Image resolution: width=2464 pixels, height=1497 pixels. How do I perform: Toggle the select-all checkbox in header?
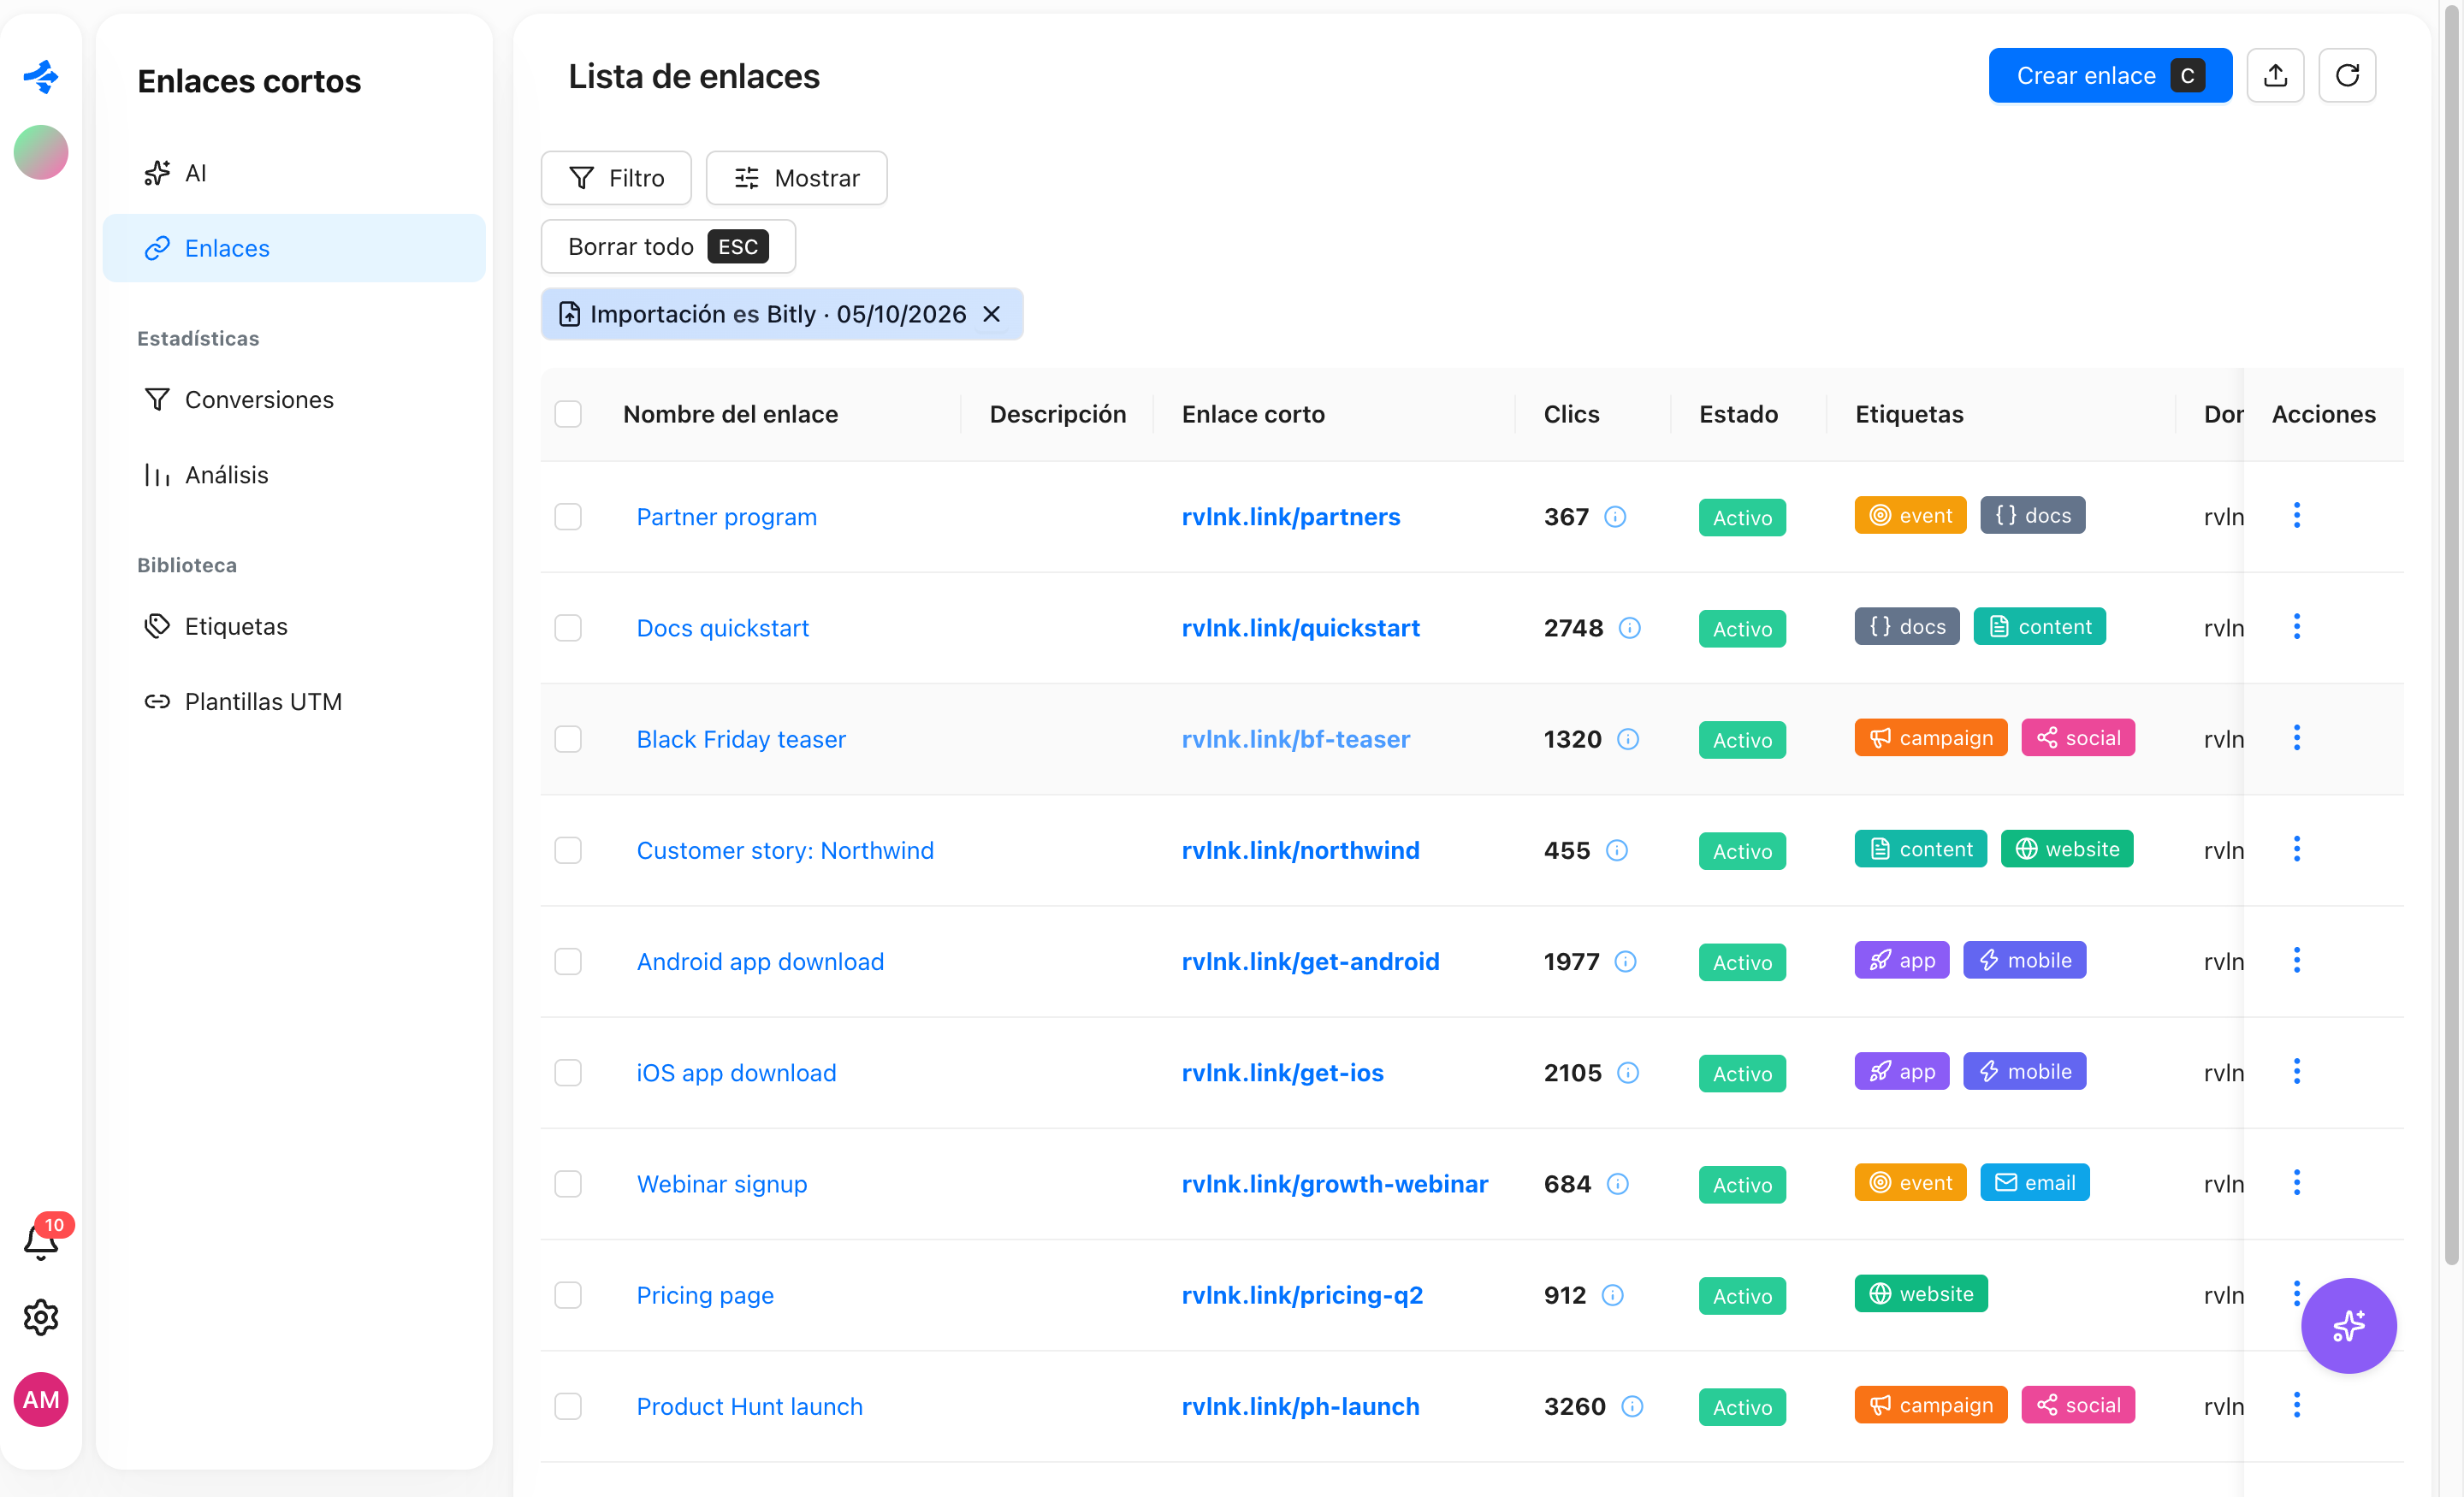tap(568, 414)
